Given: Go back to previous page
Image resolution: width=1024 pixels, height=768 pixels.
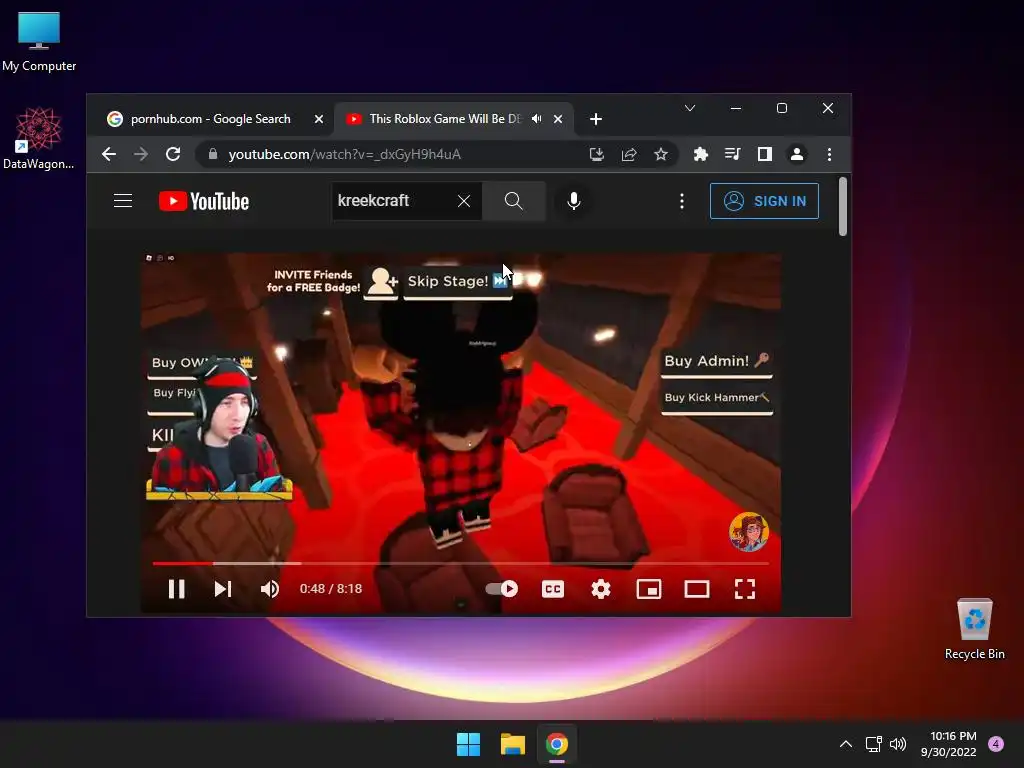Looking at the screenshot, I should tap(108, 154).
